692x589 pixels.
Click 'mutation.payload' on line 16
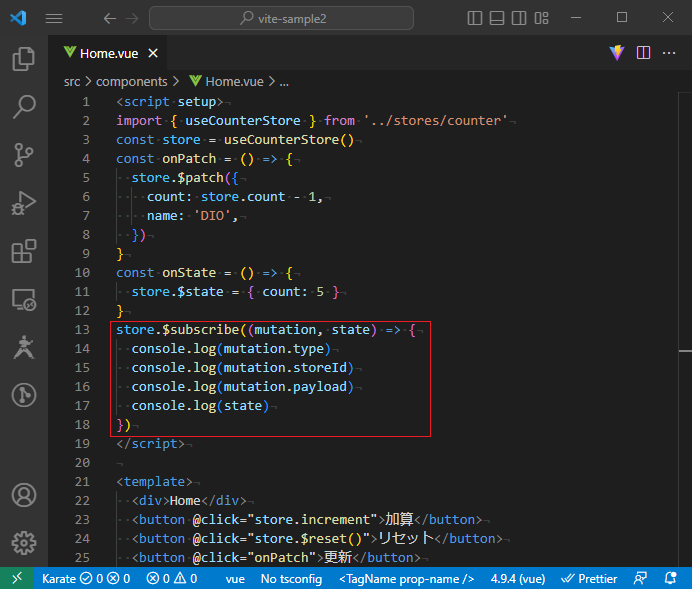pos(285,386)
